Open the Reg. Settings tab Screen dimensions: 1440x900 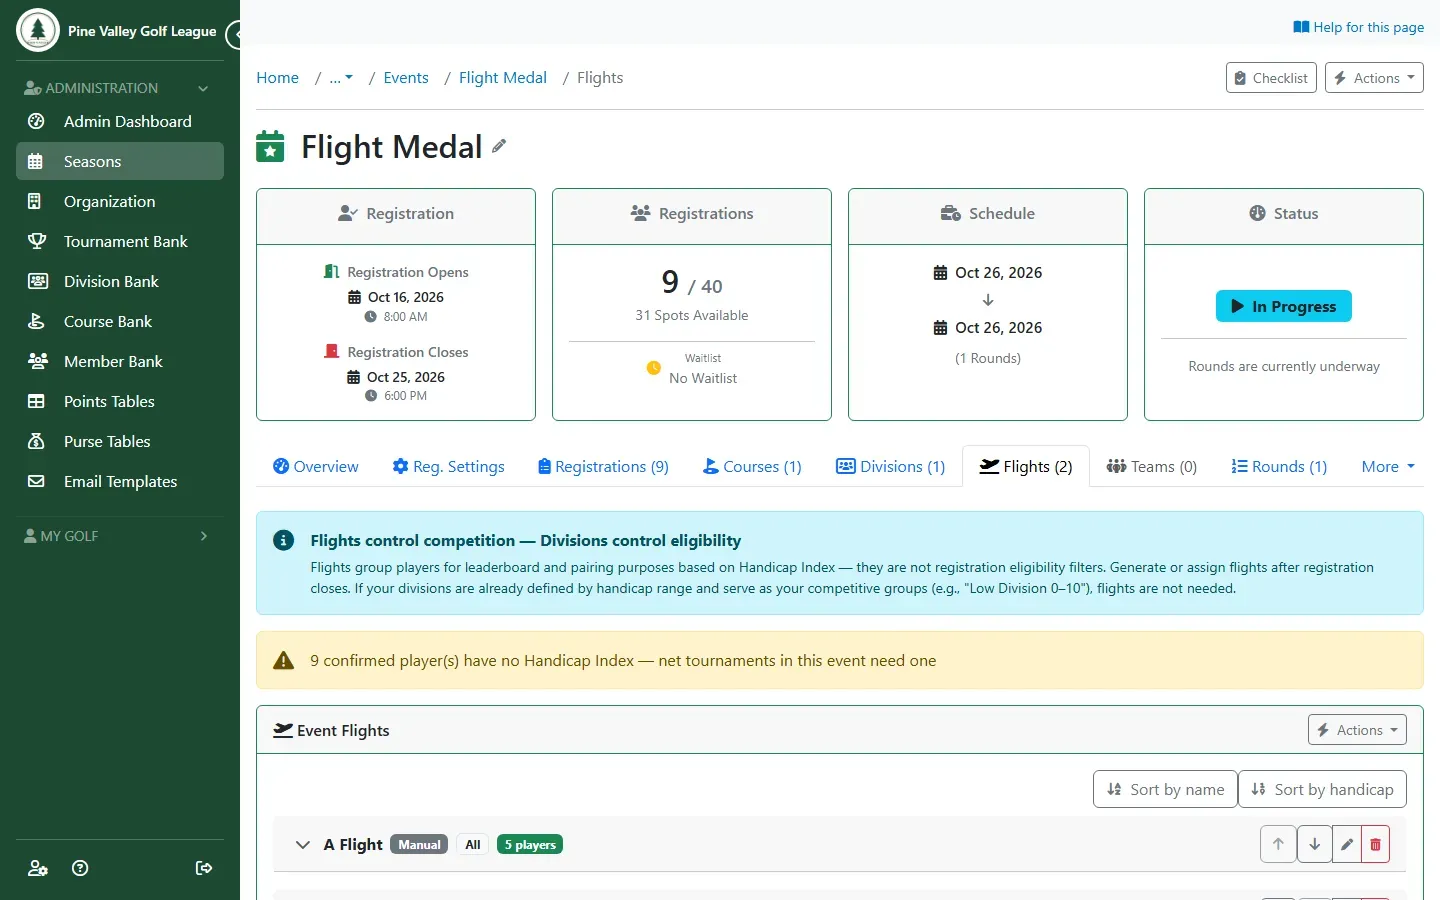(x=448, y=467)
